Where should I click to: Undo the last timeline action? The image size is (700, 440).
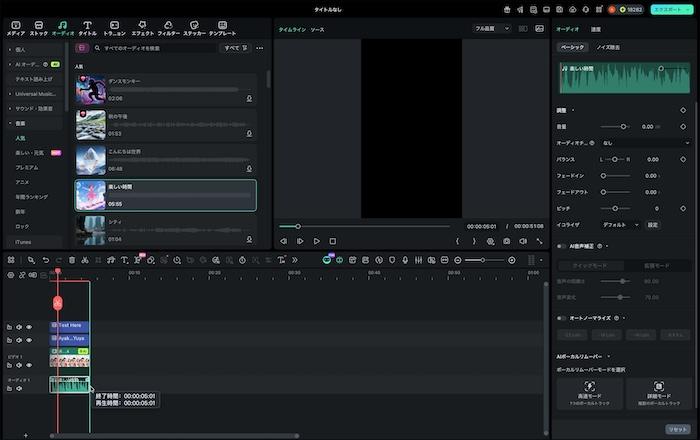tap(46, 260)
